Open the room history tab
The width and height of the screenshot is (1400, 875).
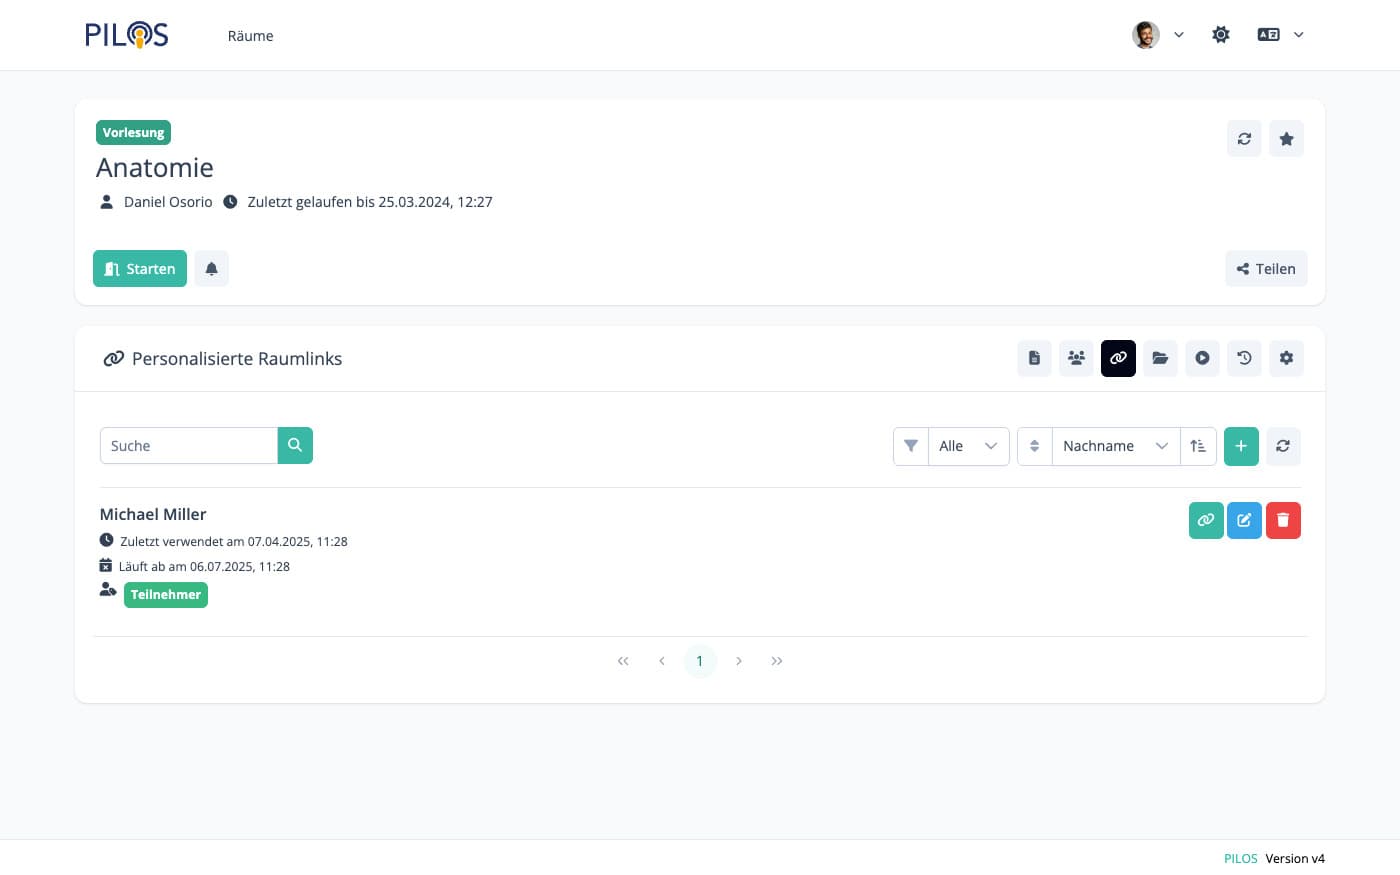pos(1244,358)
